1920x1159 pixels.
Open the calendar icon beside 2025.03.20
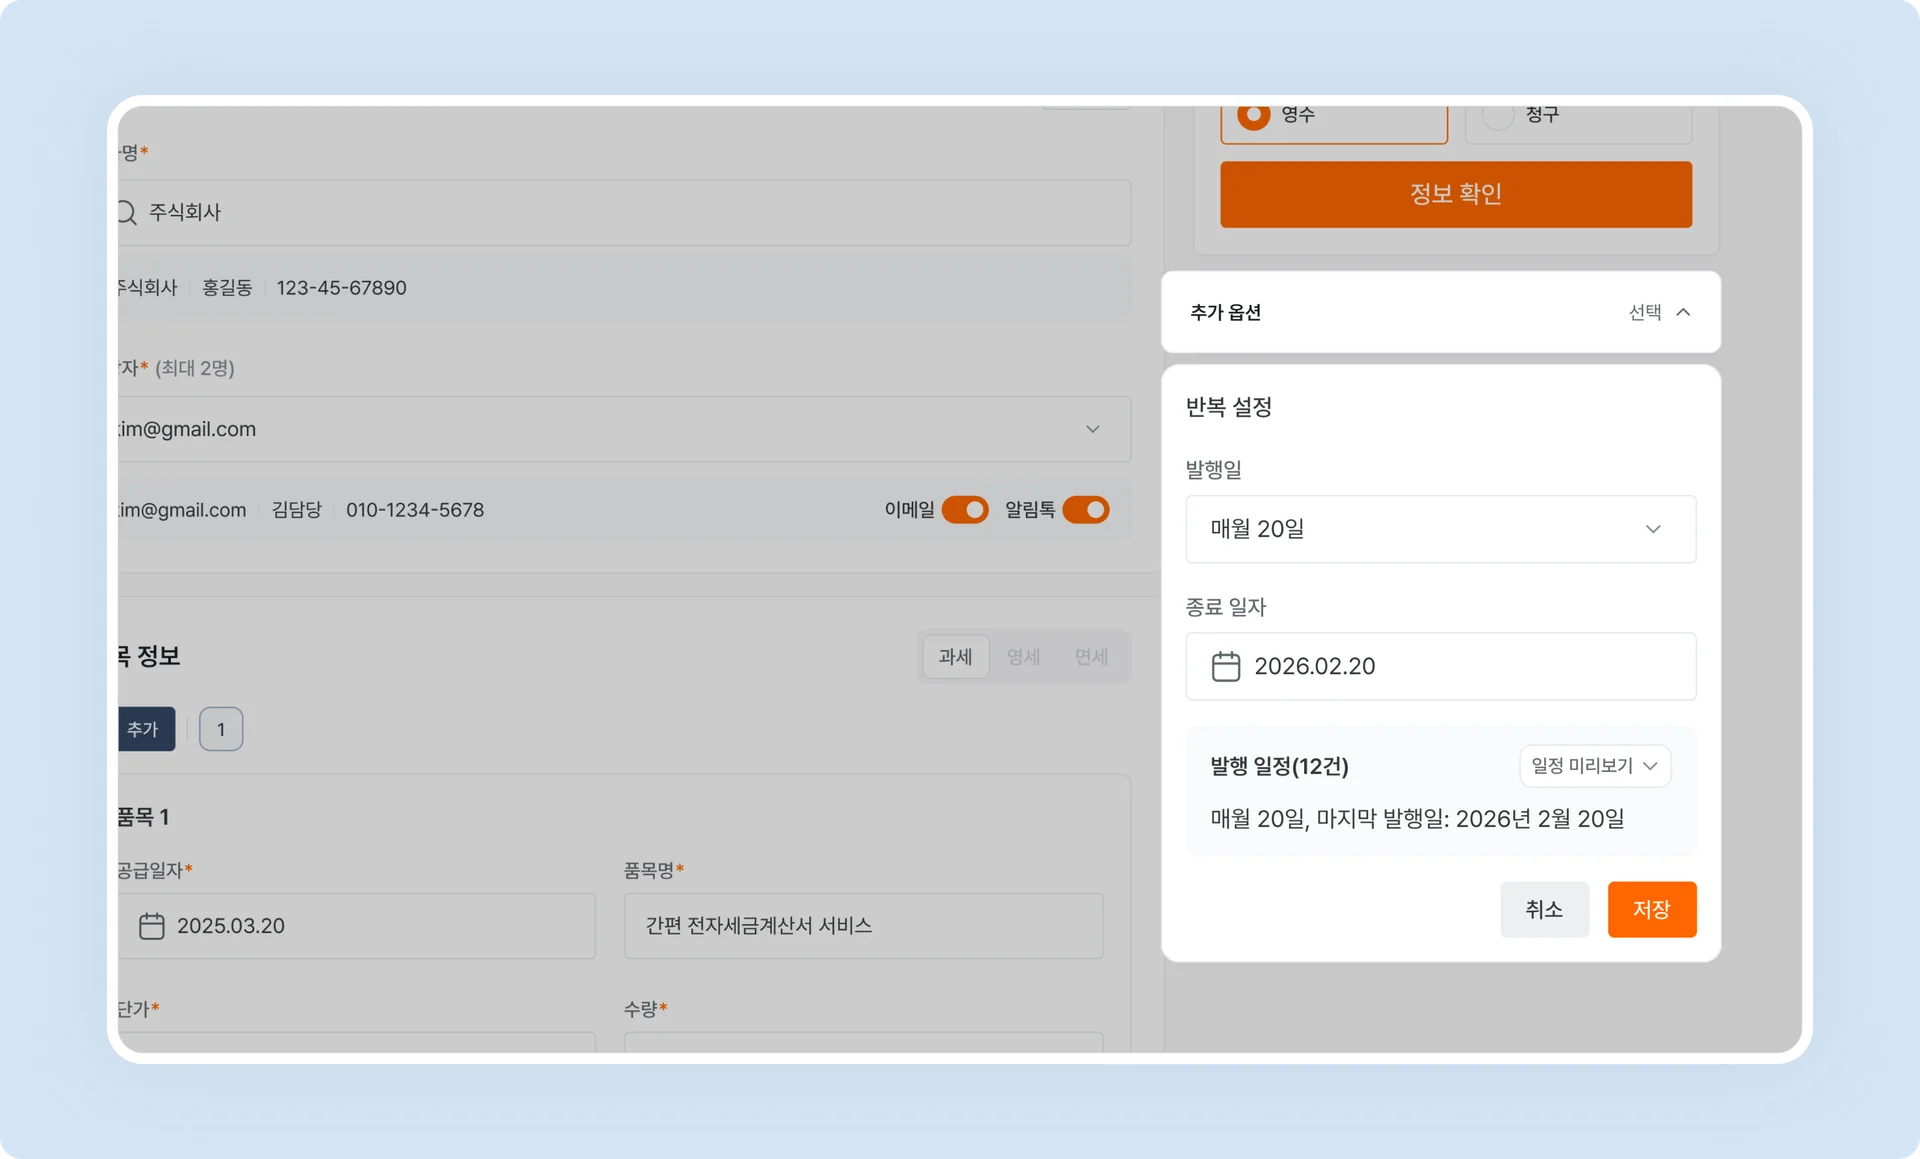tap(152, 926)
